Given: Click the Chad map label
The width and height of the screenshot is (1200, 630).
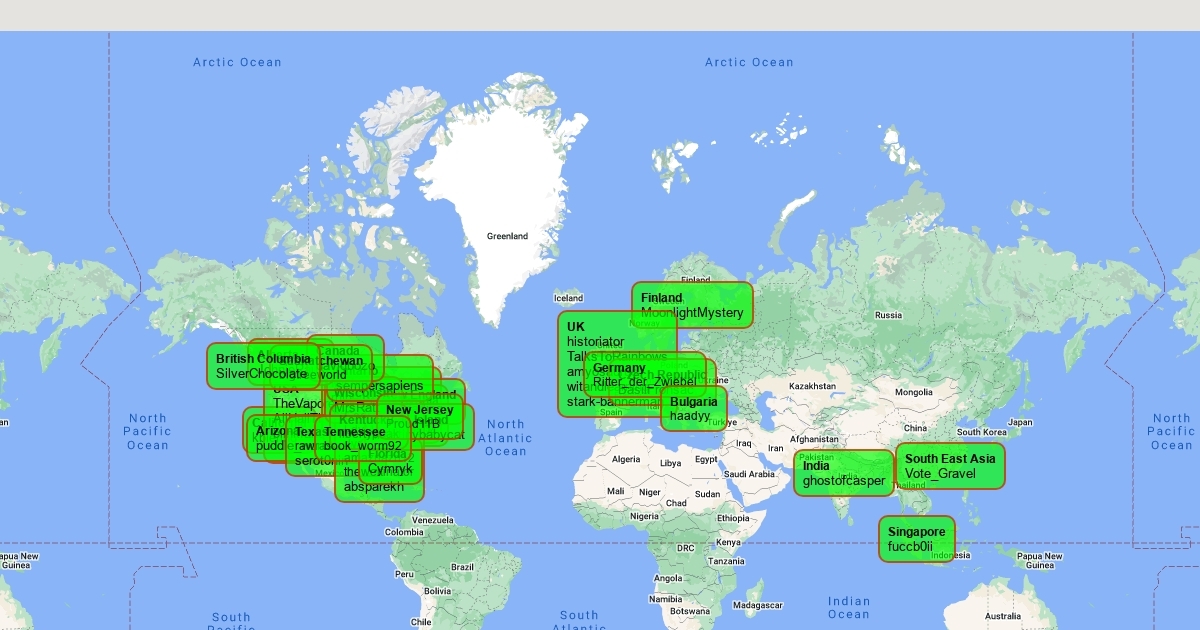Looking at the screenshot, I should click(677, 502).
